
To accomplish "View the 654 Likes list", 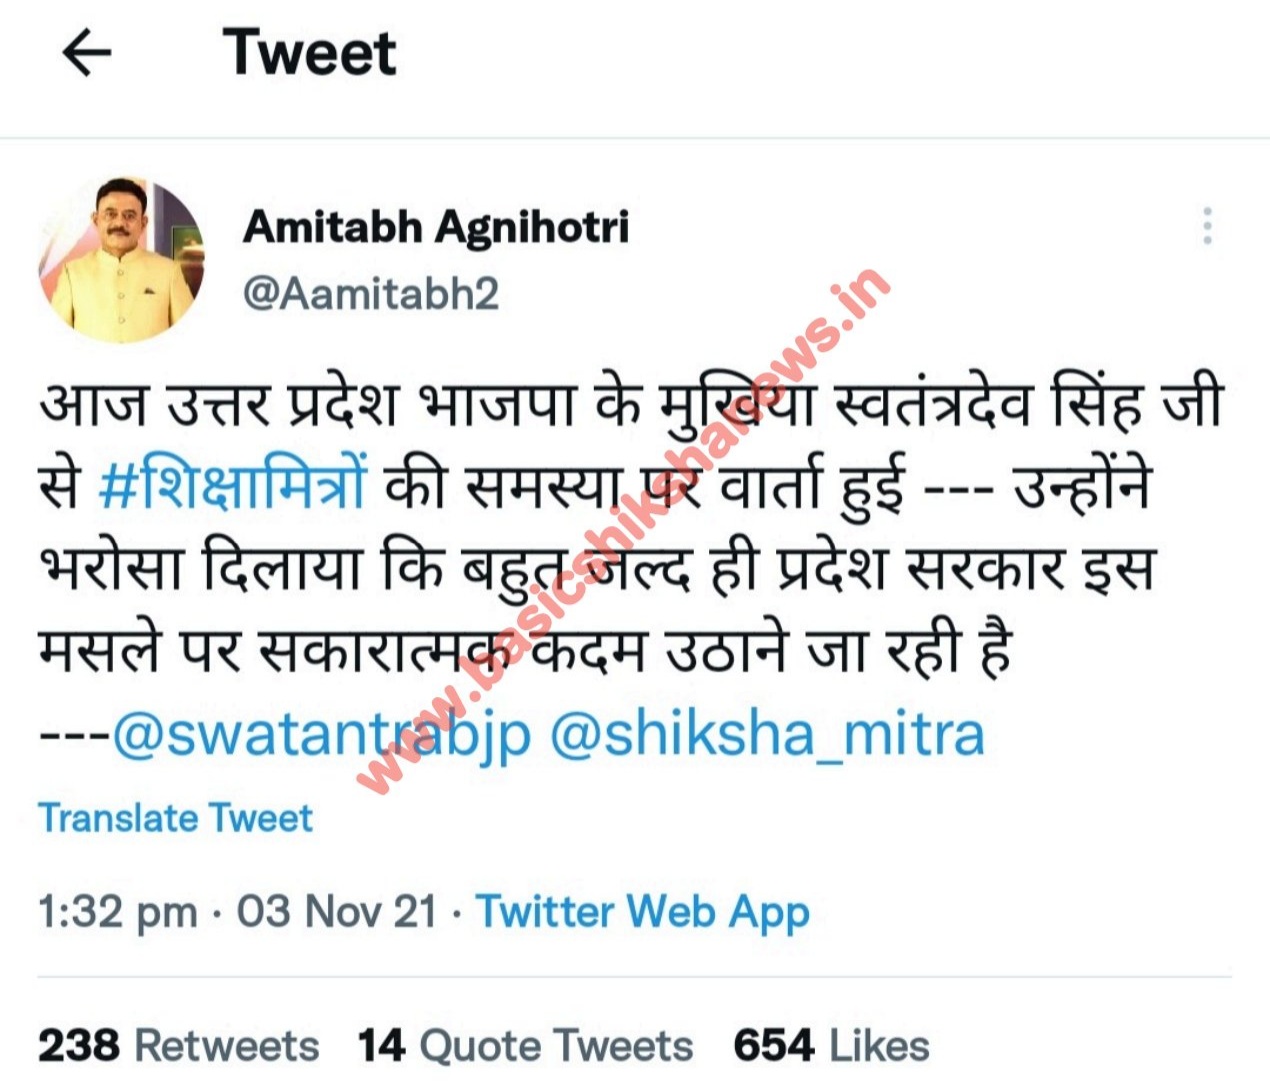I will click(831, 1046).
